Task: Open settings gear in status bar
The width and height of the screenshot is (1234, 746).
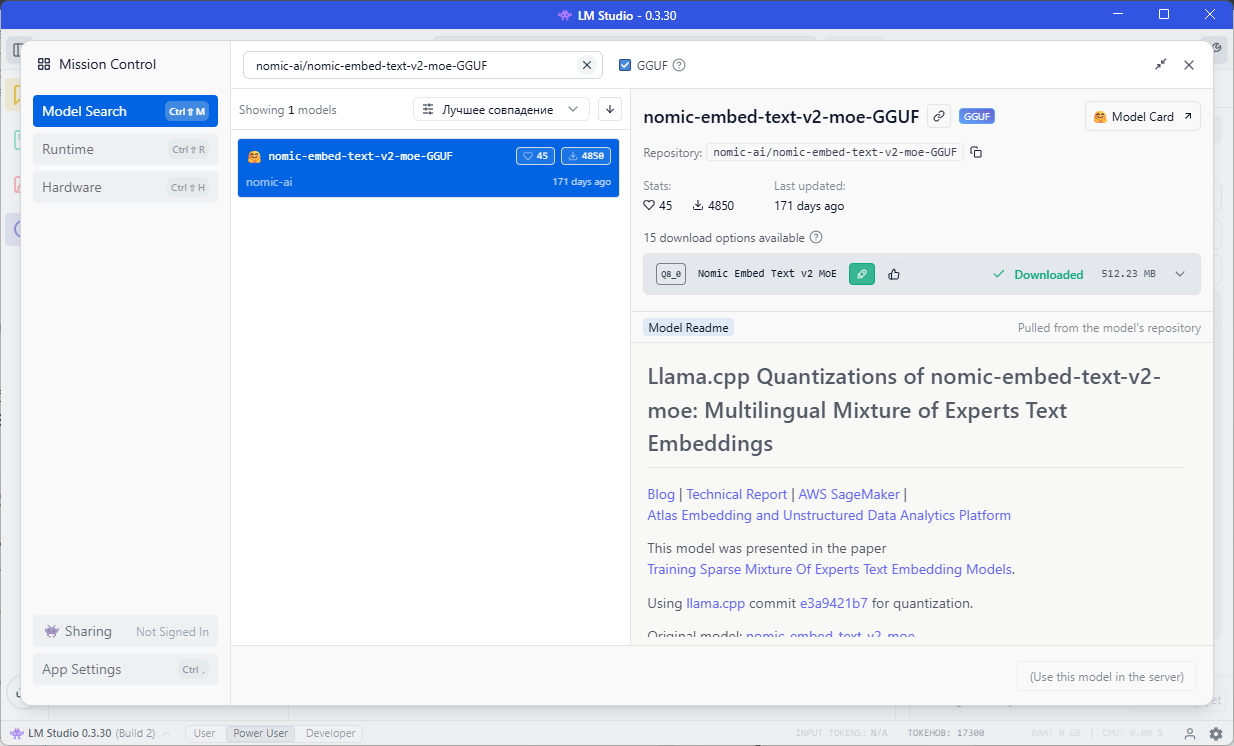Action: pos(1216,733)
